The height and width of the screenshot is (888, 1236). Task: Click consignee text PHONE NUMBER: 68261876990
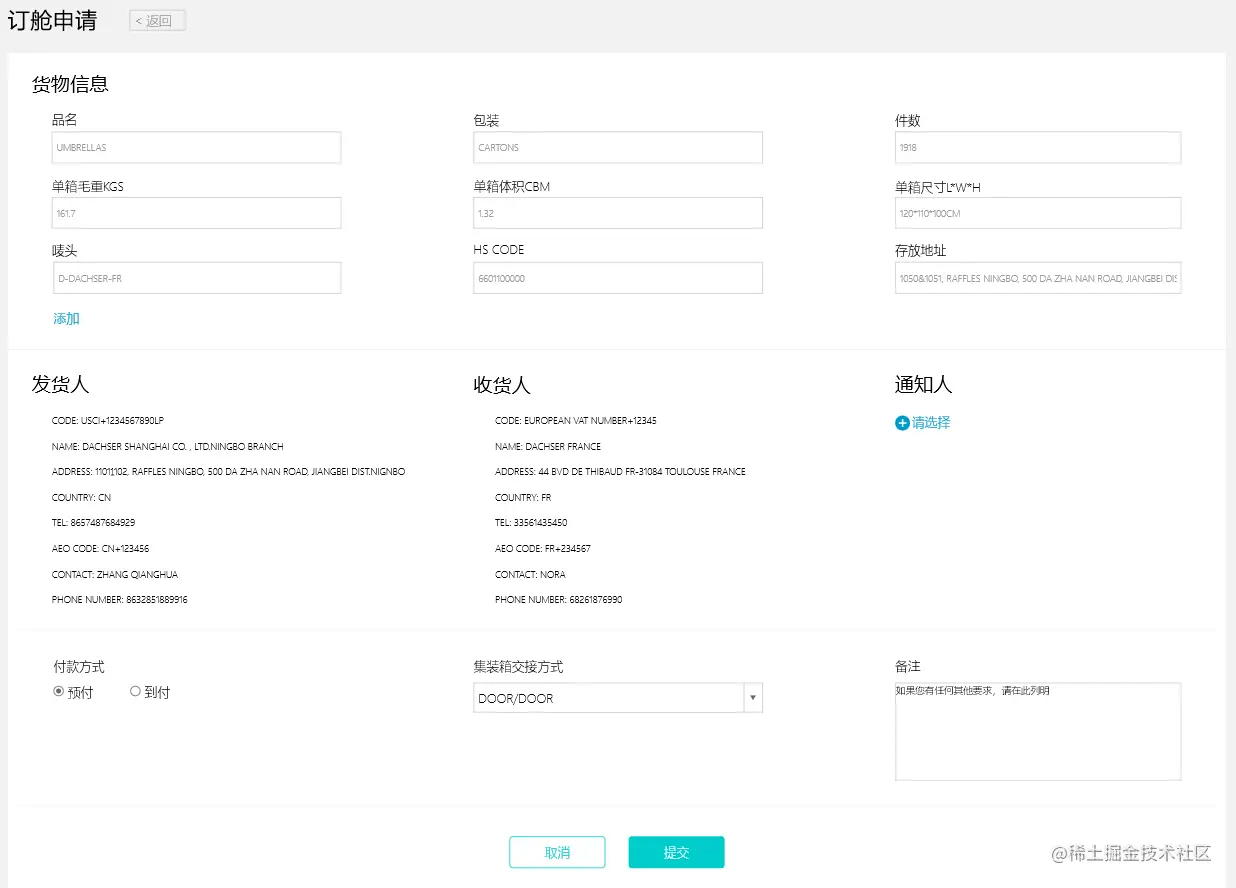coord(559,600)
